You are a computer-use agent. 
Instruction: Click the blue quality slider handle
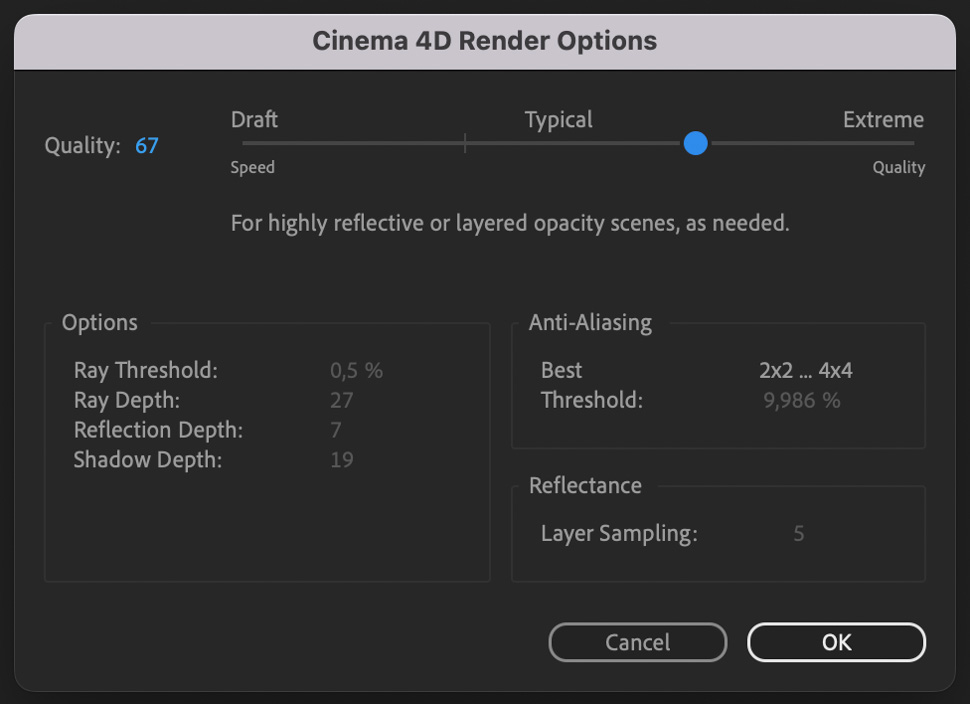[696, 144]
